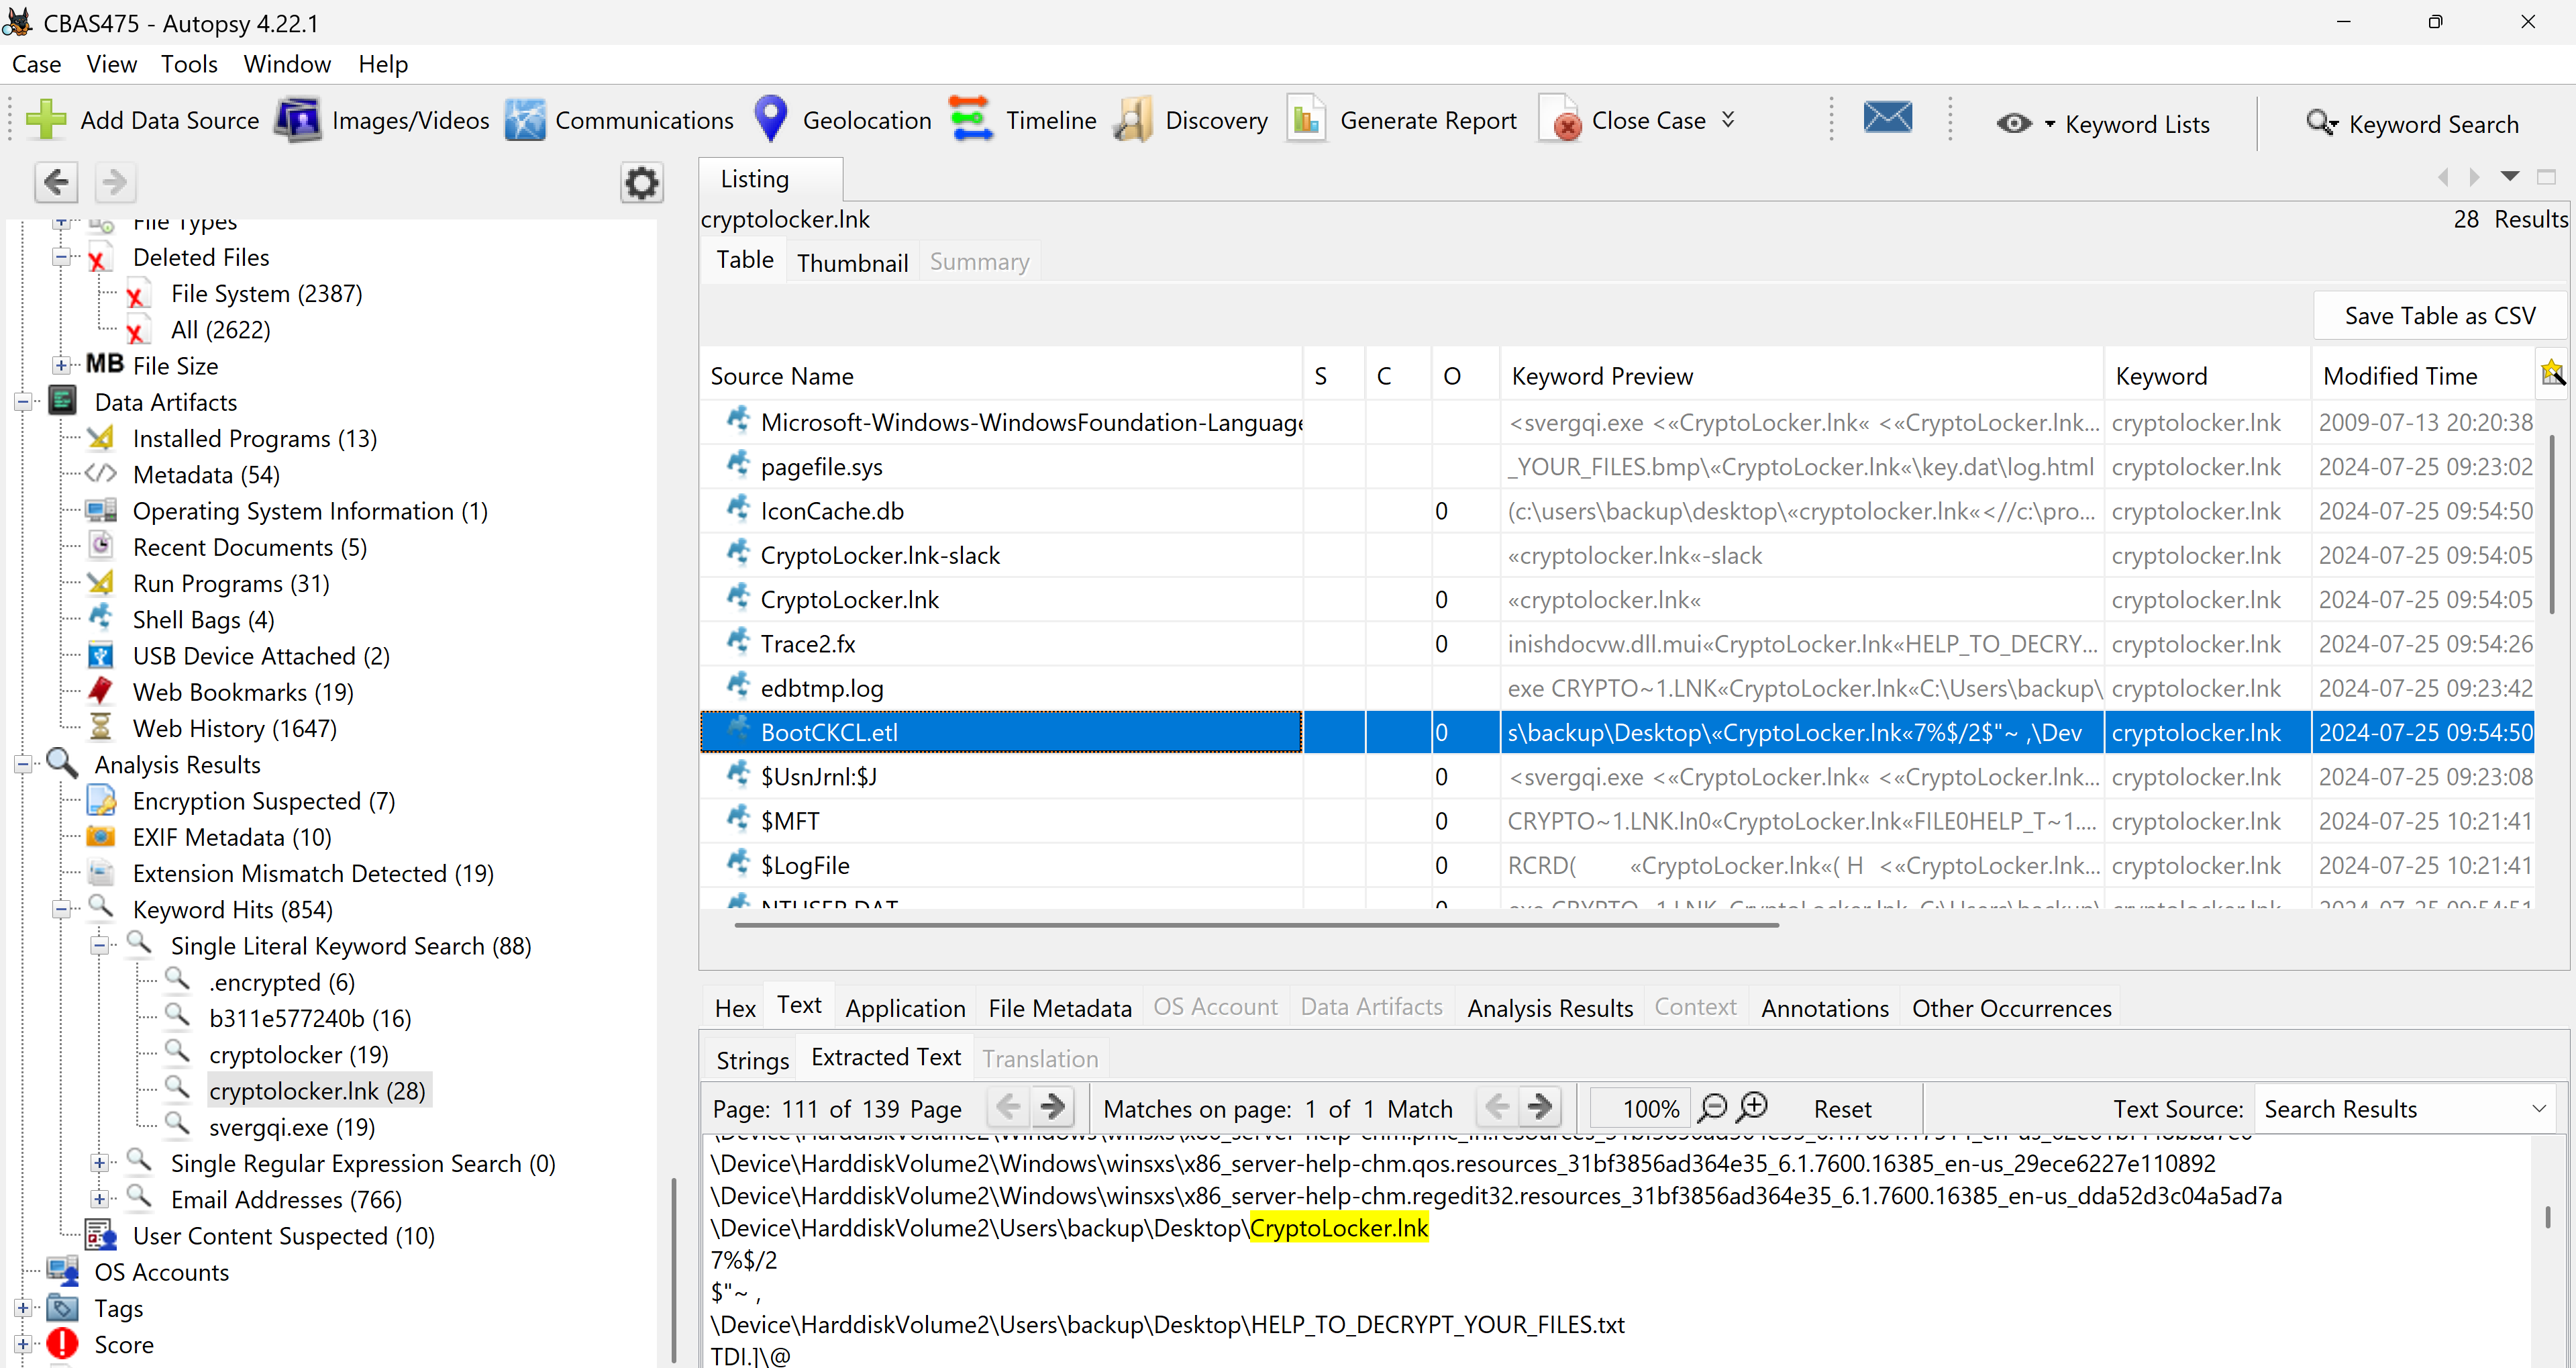Open the Images/Videos viewer

pyautogui.click(x=298, y=120)
